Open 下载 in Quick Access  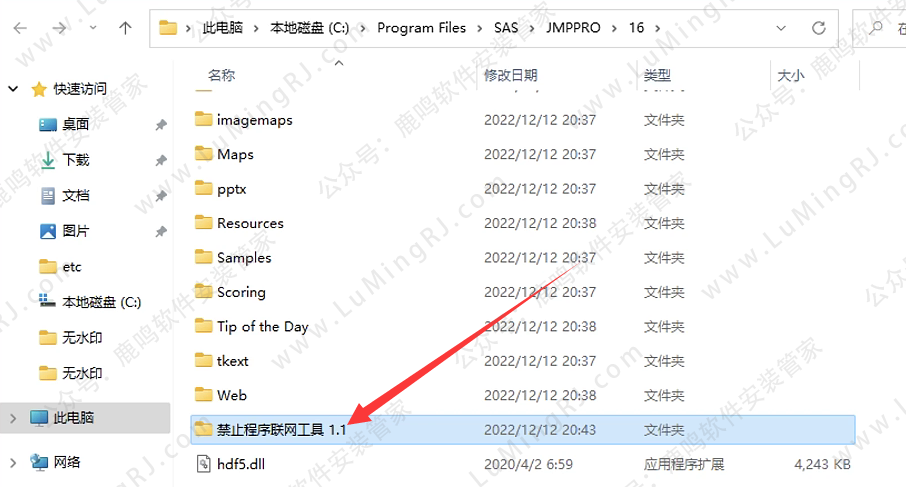(x=76, y=159)
